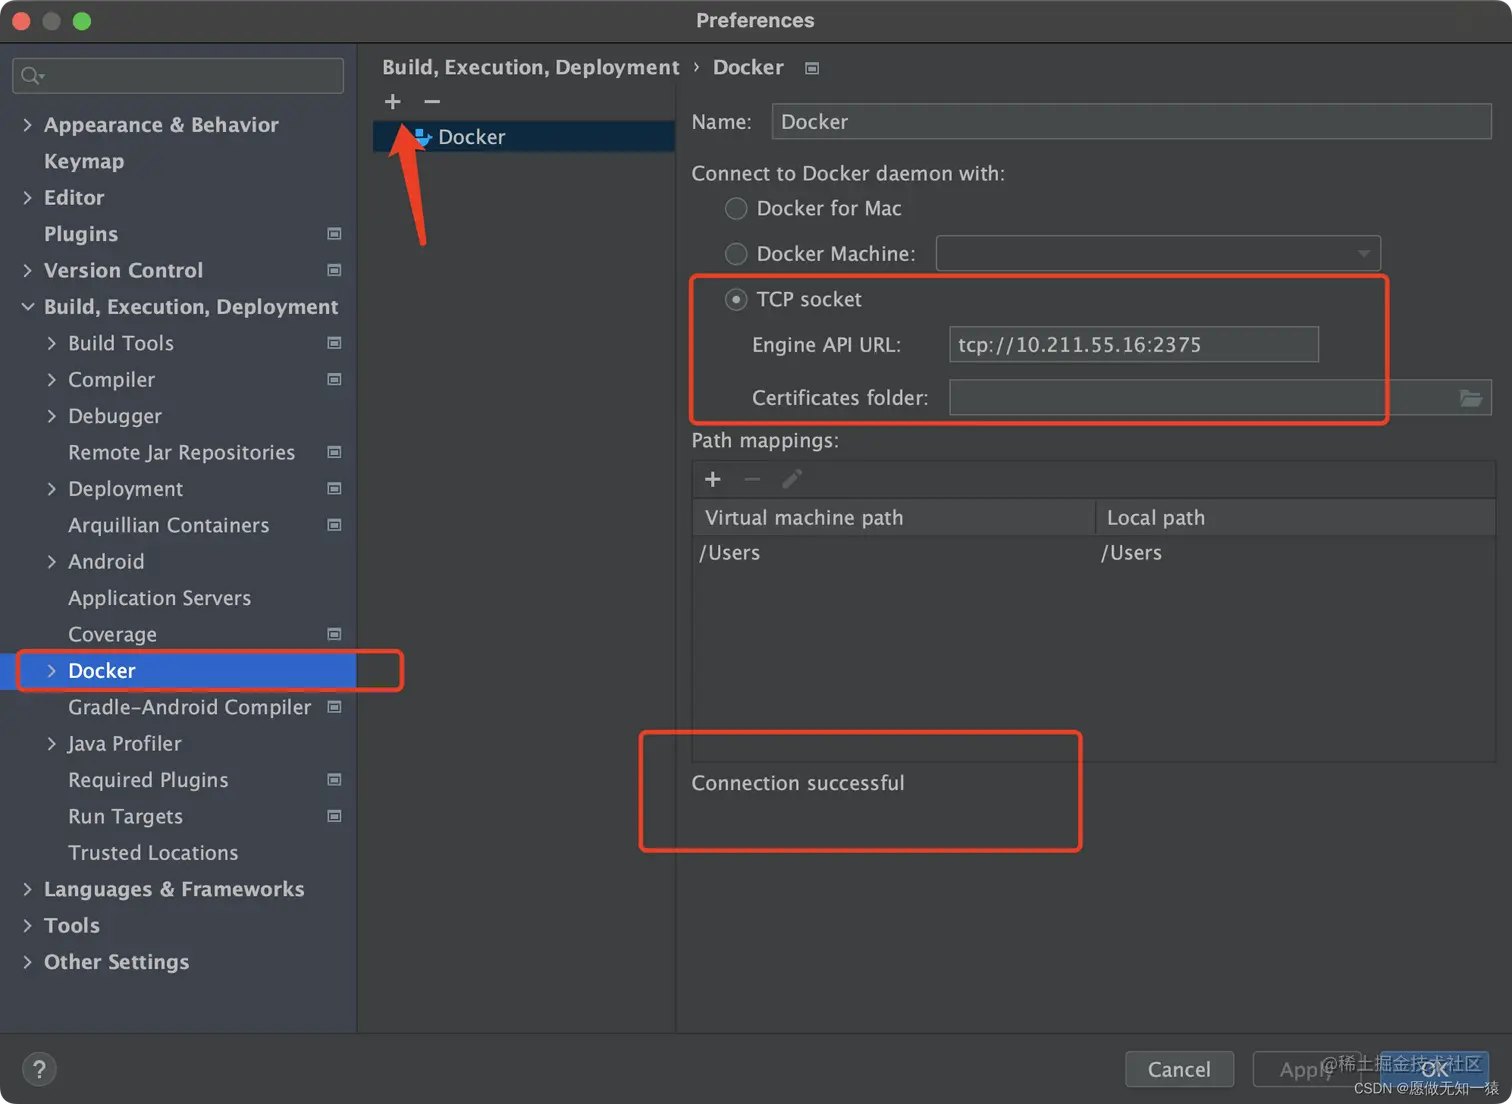The height and width of the screenshot is (1104, 1512).
Task: Click project-level icon next to Arquillian Containers
Action: pyautogui.click(x=334, y=525)
